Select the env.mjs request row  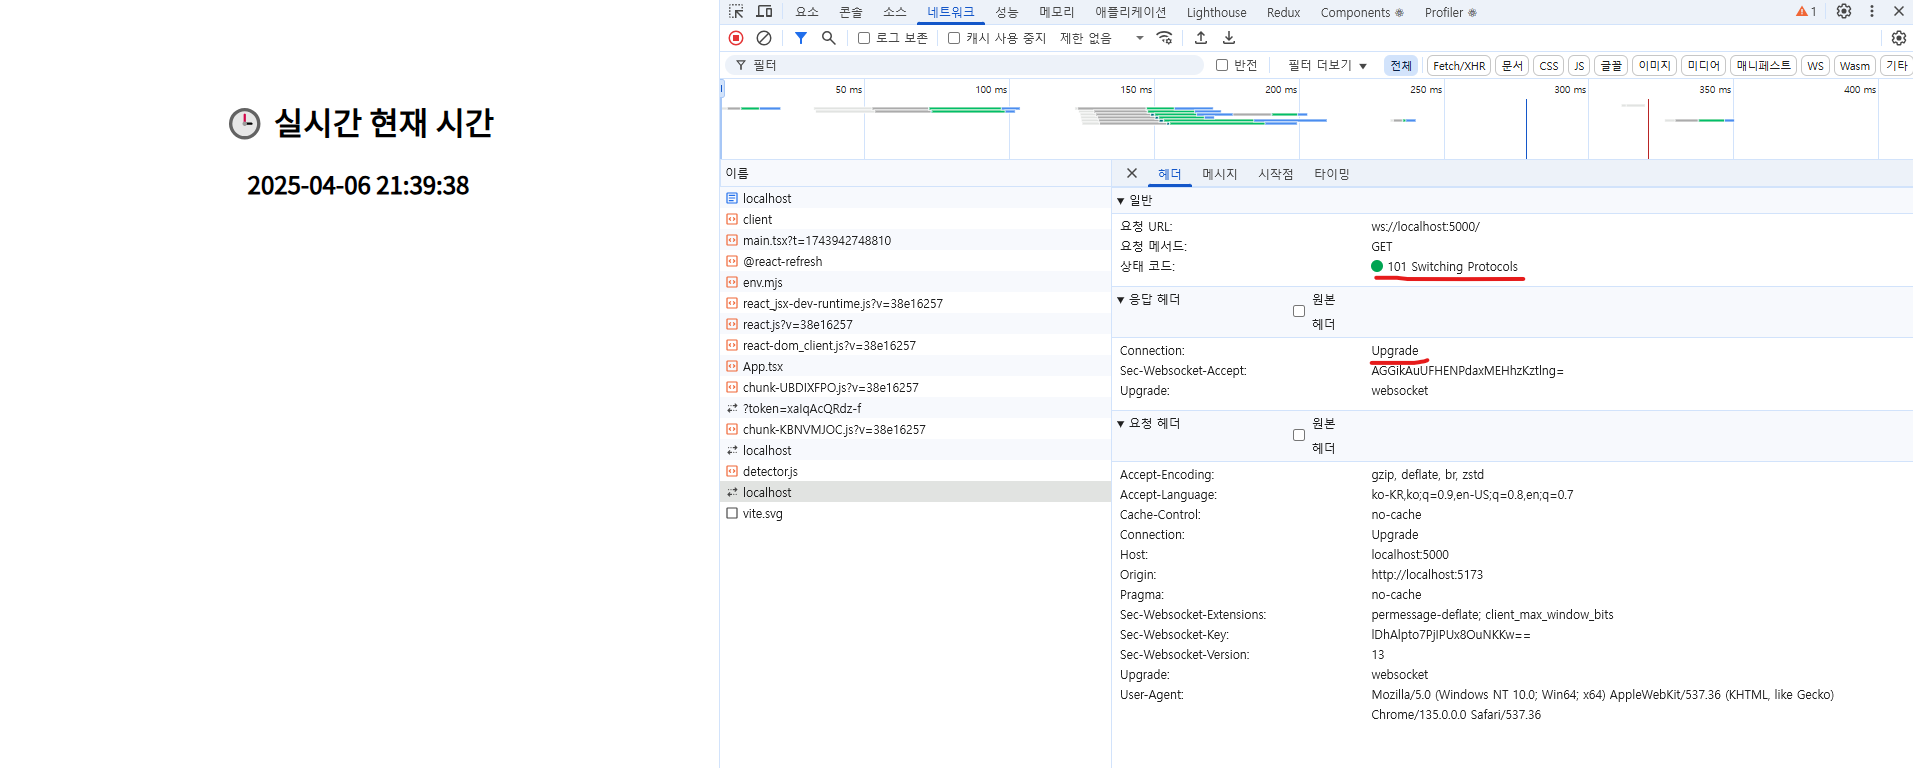[915, 282]
